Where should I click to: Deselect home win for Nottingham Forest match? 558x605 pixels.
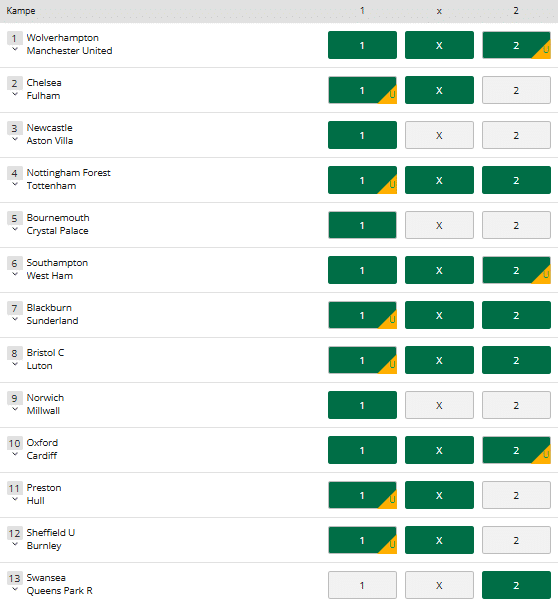[362, 180]
